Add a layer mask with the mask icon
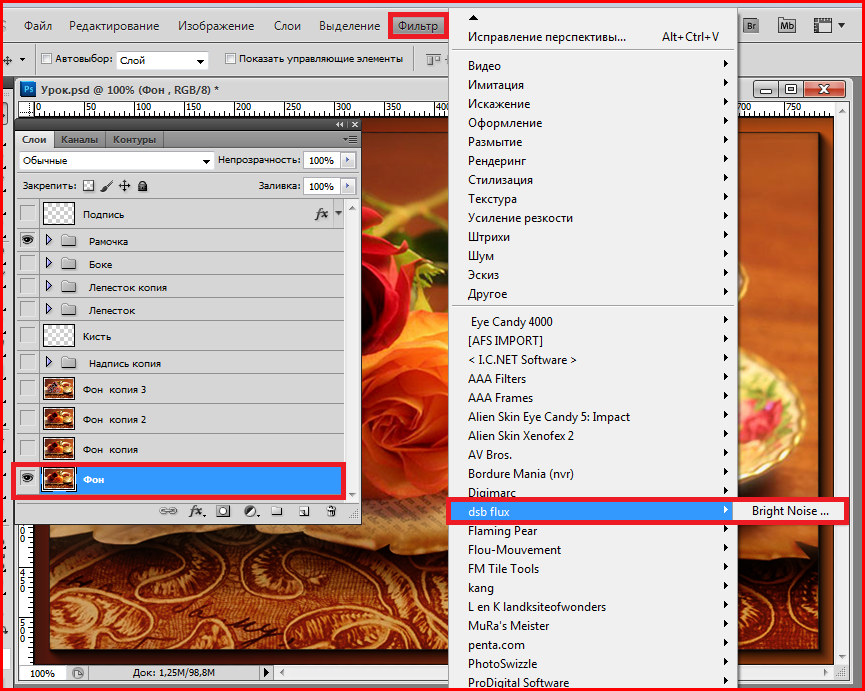 [x=223, y=511]
